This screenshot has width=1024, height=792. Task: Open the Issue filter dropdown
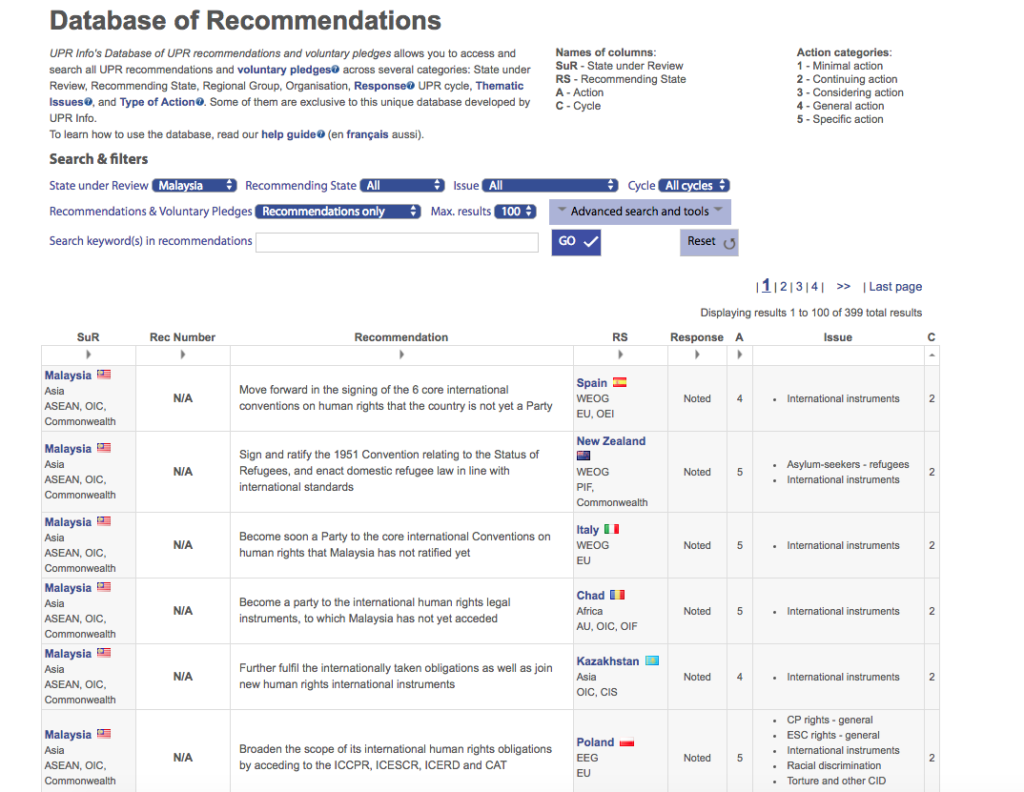pos(550,185)
